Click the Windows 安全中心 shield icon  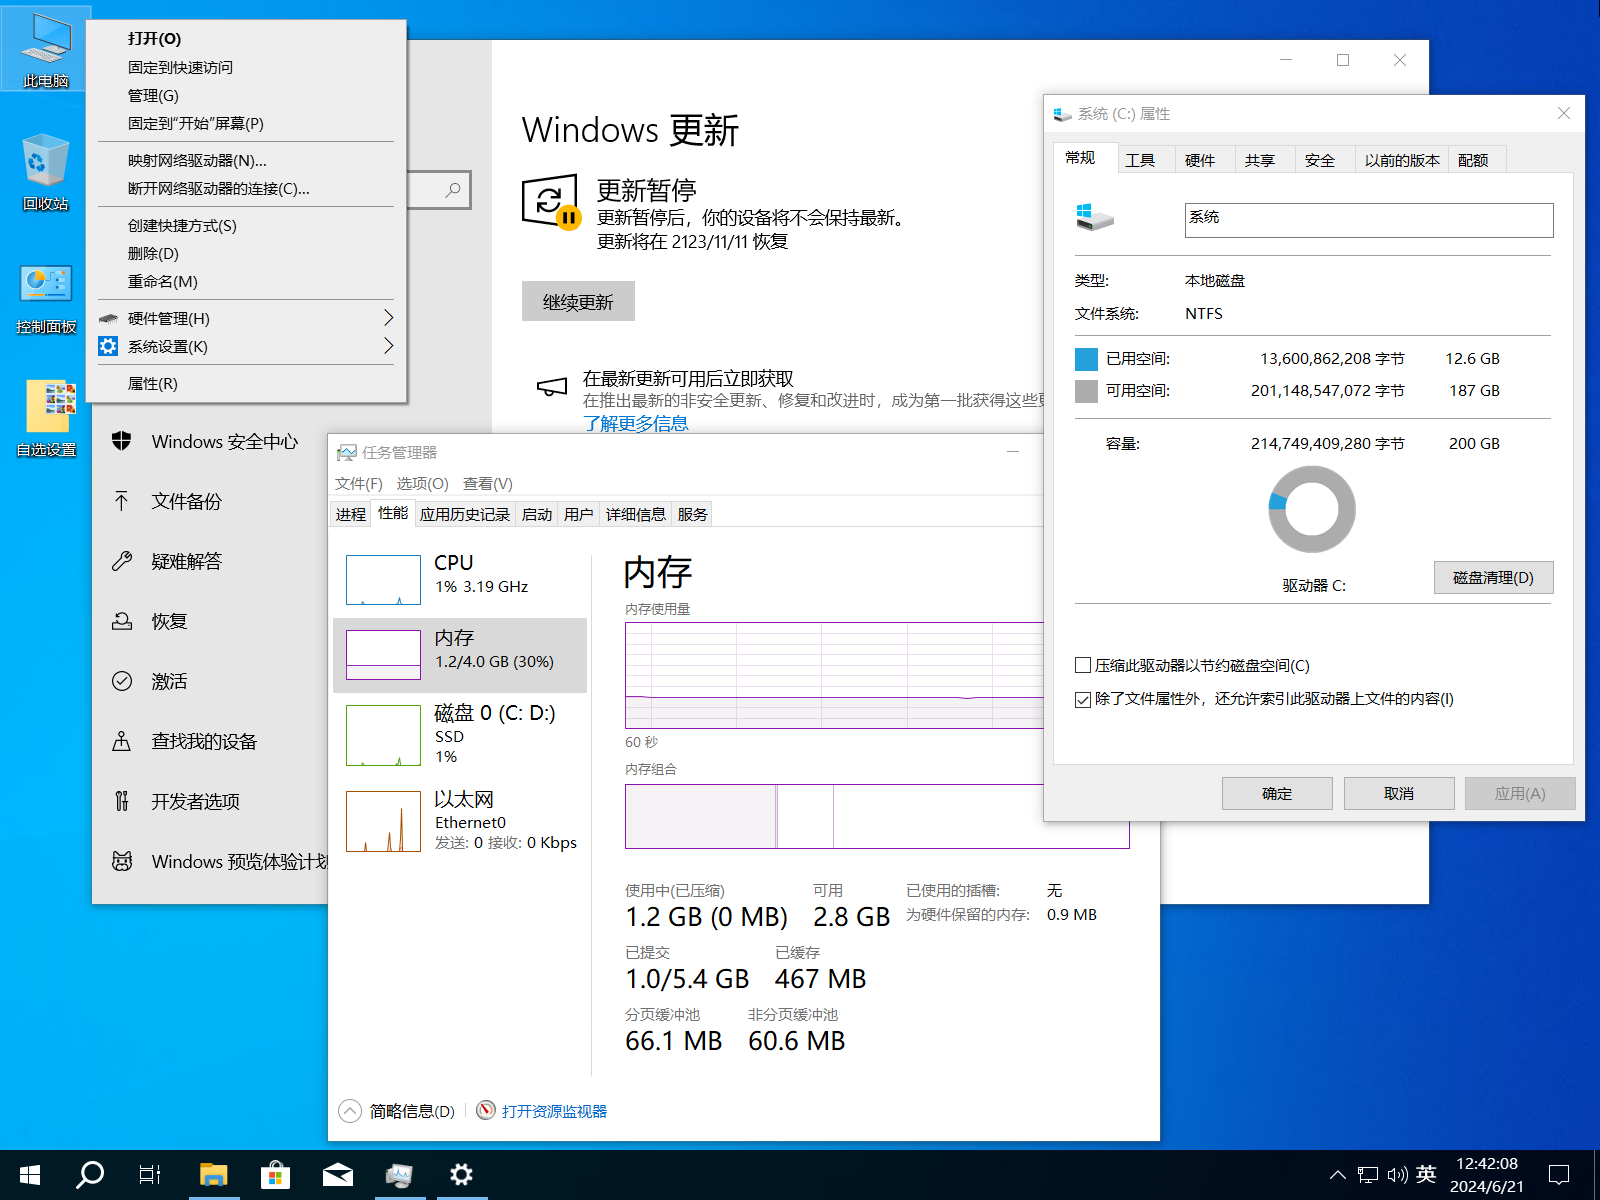[x=122, y=441]
